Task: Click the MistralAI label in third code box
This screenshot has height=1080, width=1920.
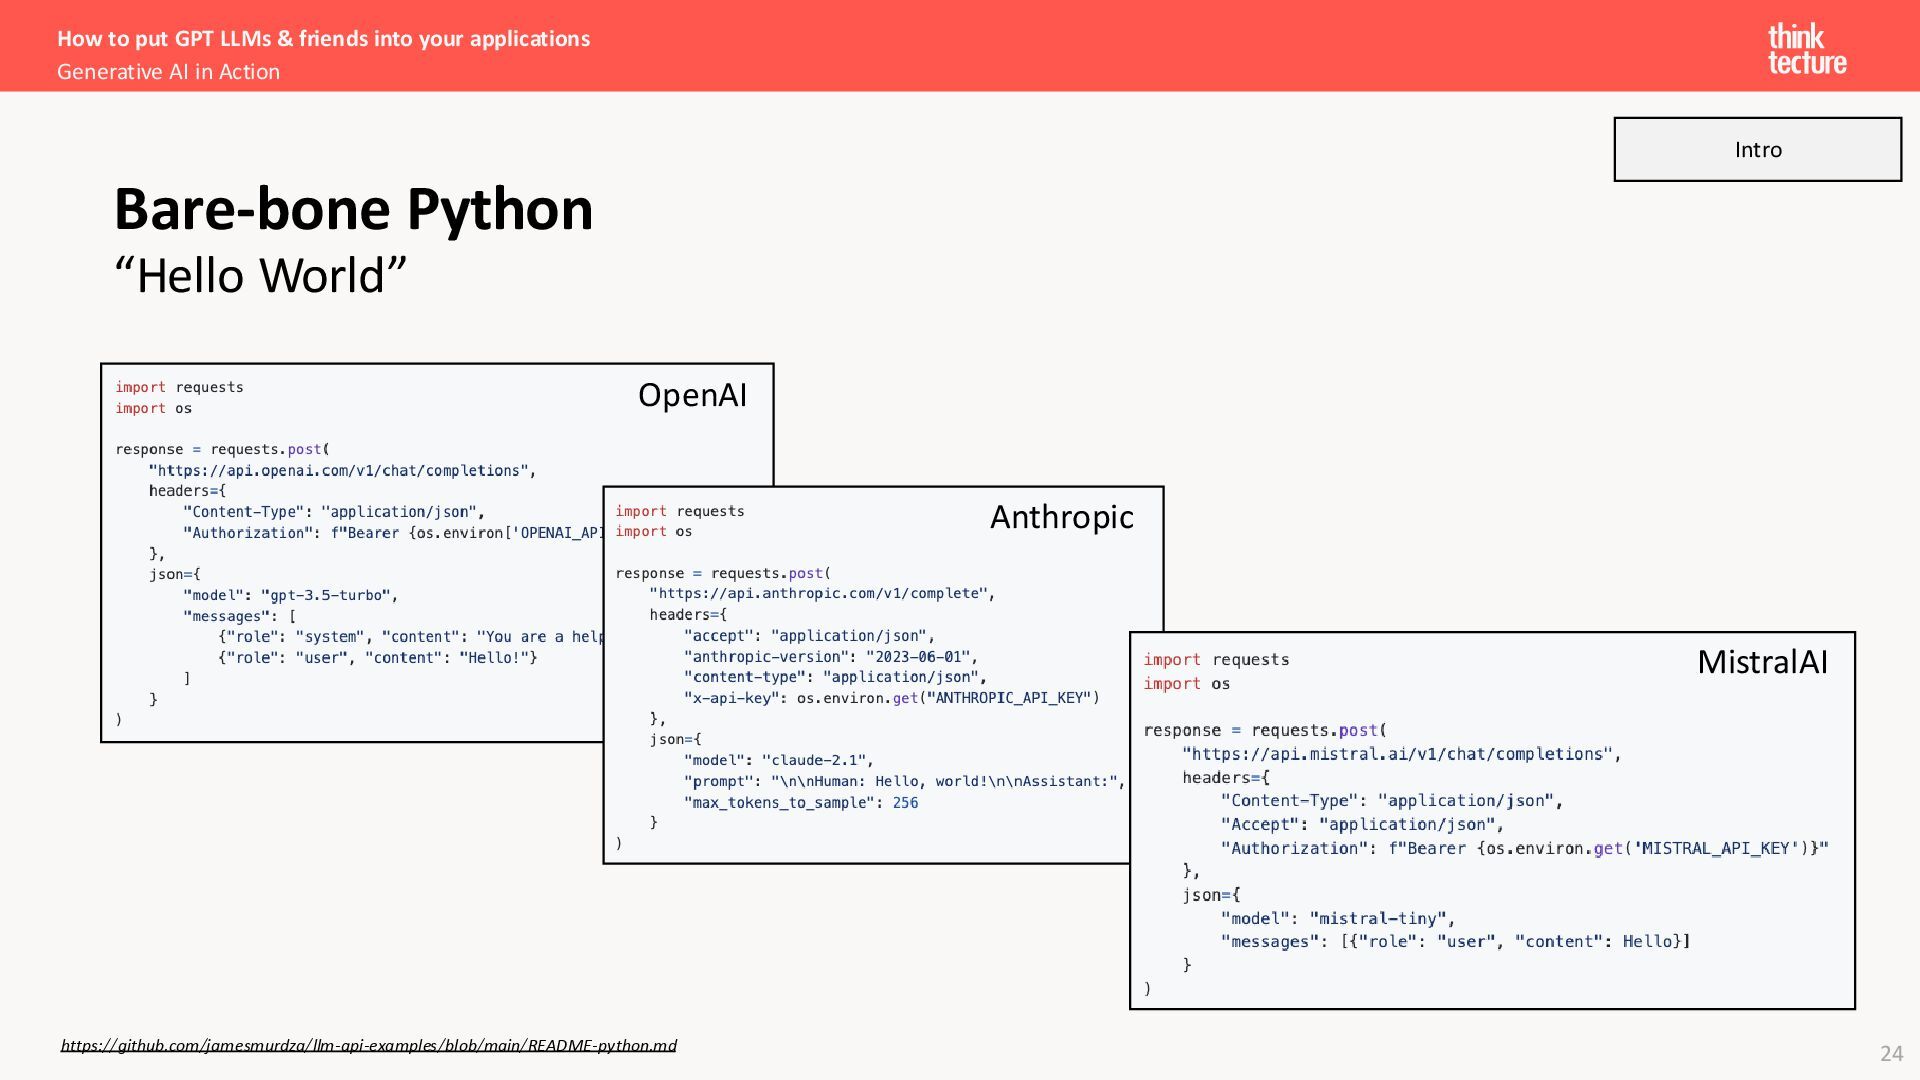Action: (x=1762, y=662)
